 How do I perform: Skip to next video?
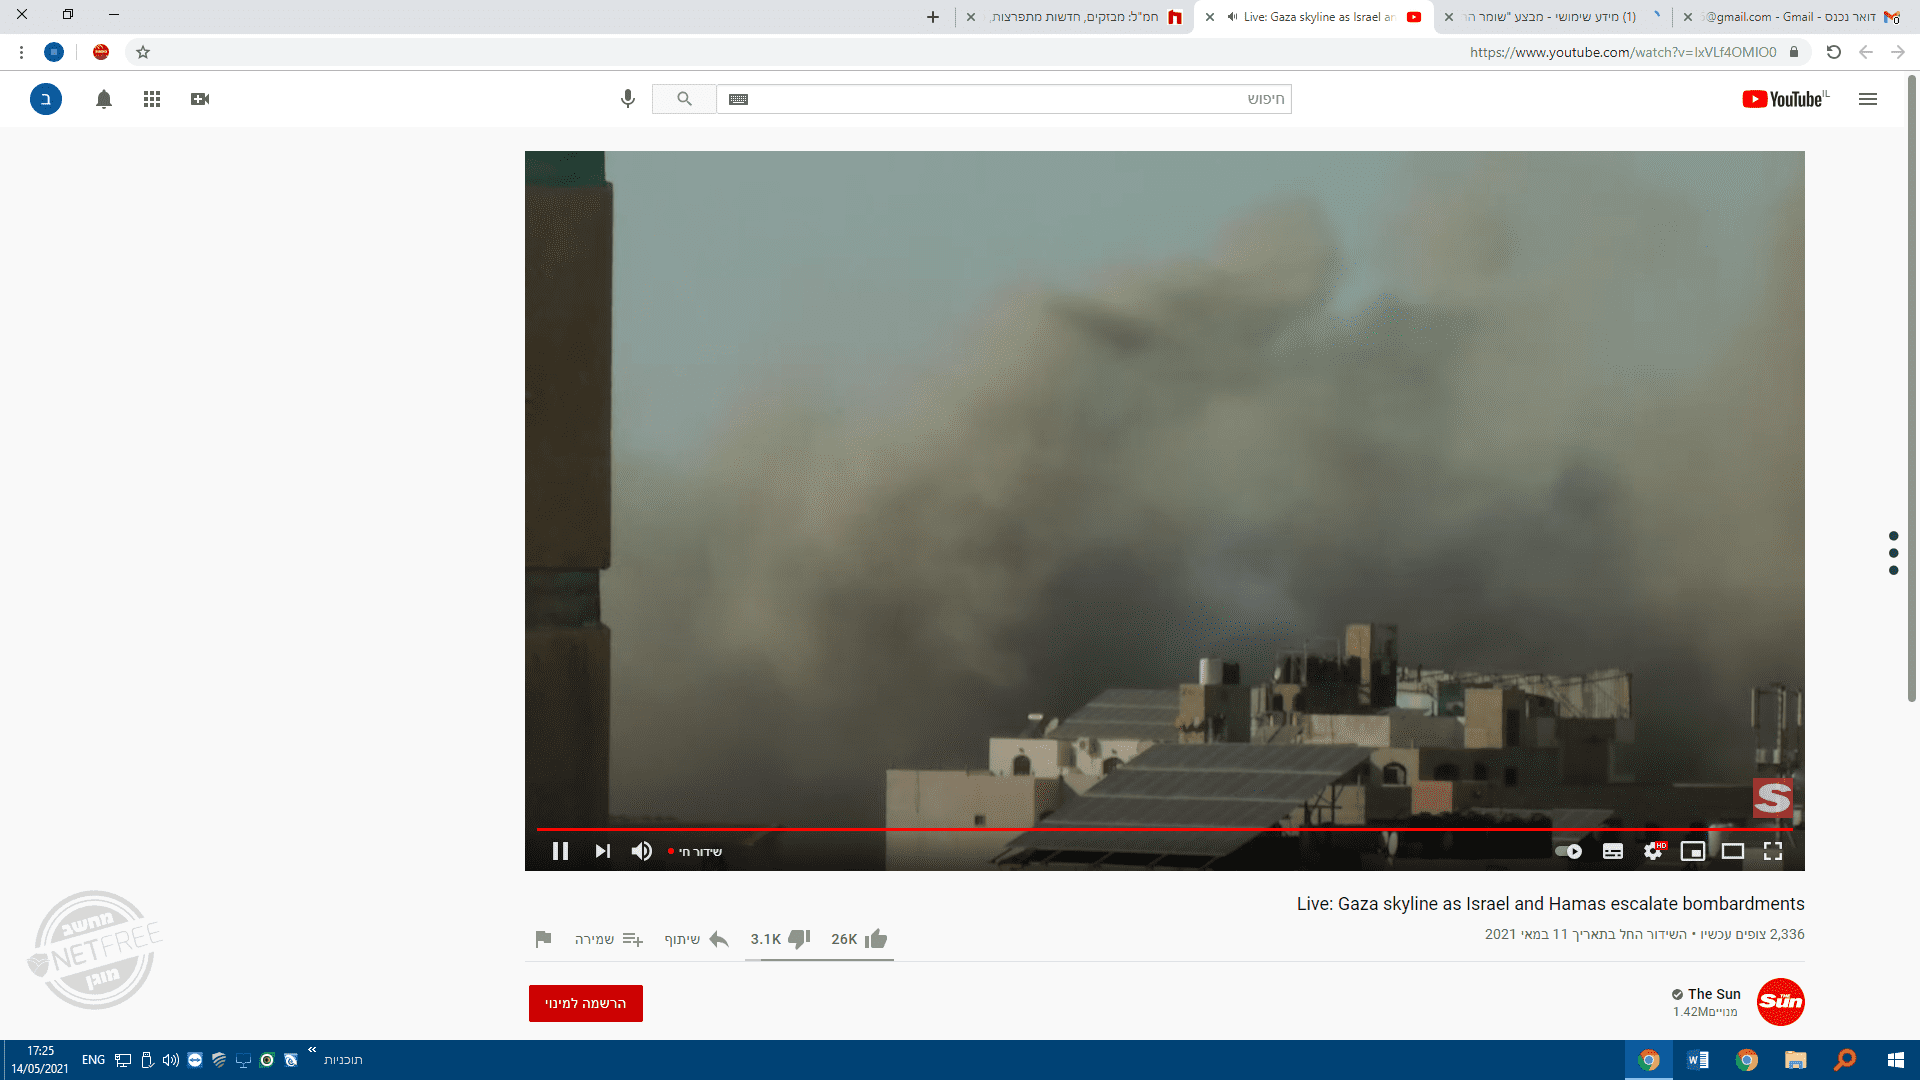602,851
